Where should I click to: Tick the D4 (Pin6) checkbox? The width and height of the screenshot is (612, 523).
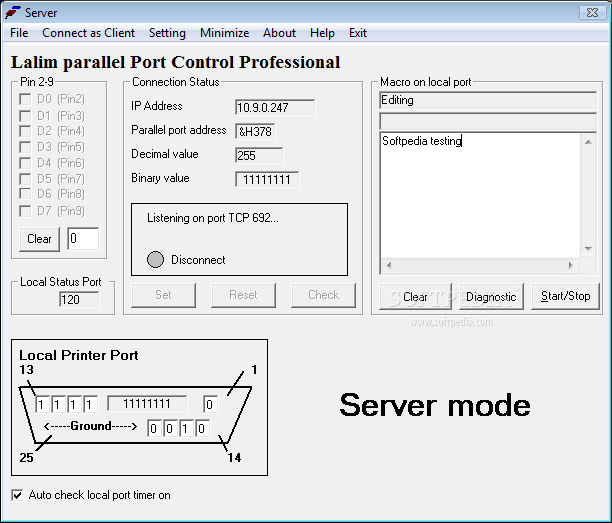pos(25,163)
